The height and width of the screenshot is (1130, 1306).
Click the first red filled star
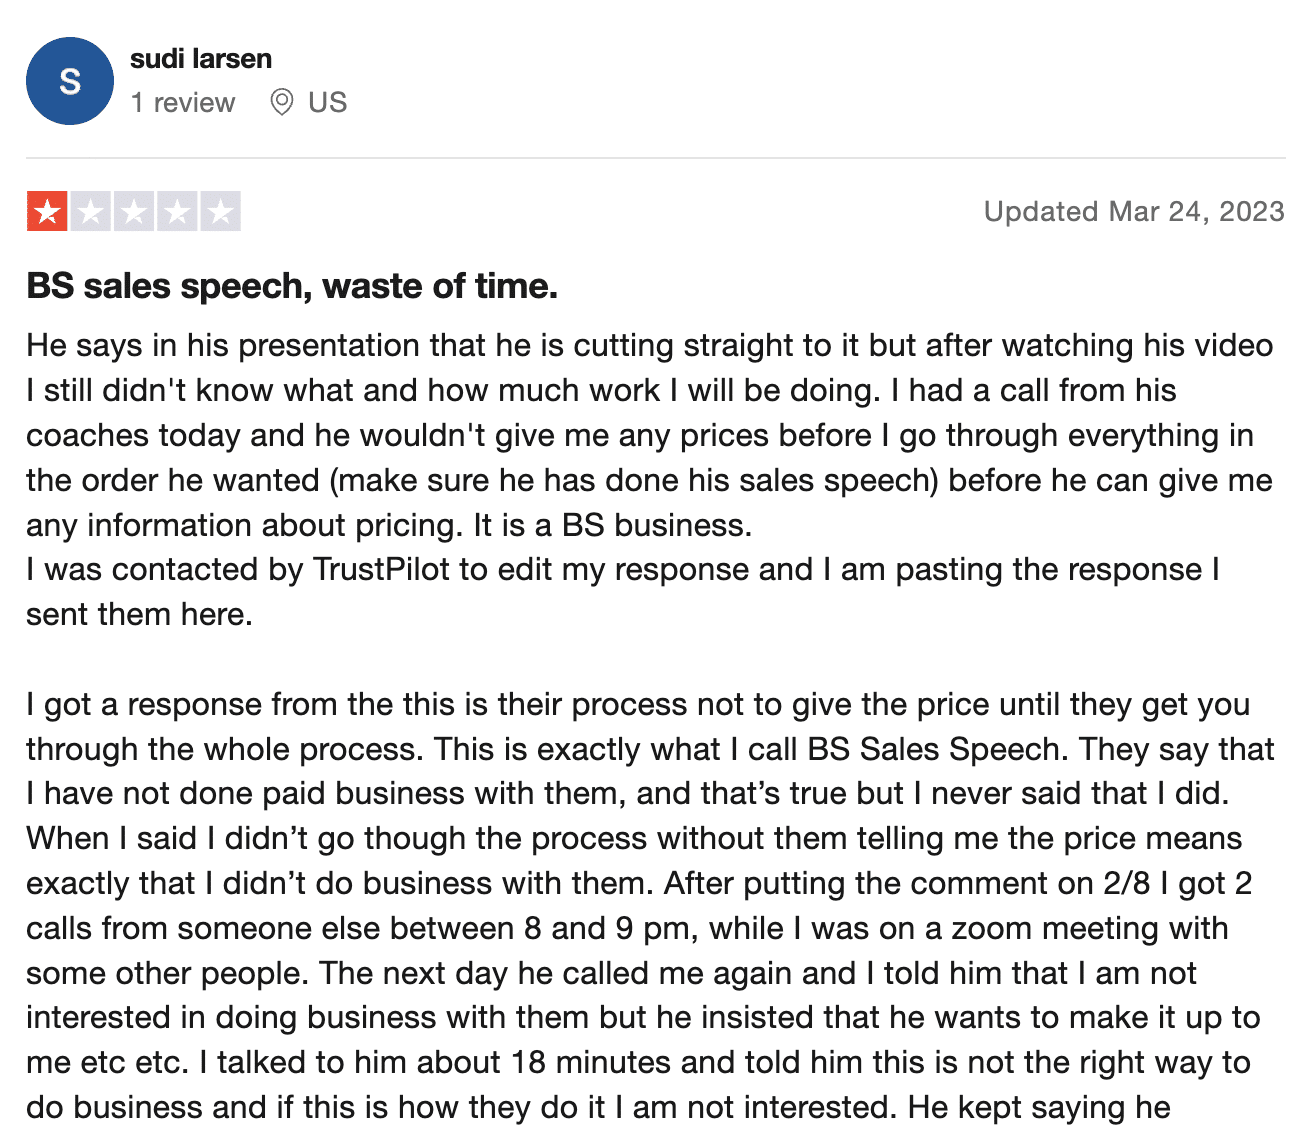47,211
